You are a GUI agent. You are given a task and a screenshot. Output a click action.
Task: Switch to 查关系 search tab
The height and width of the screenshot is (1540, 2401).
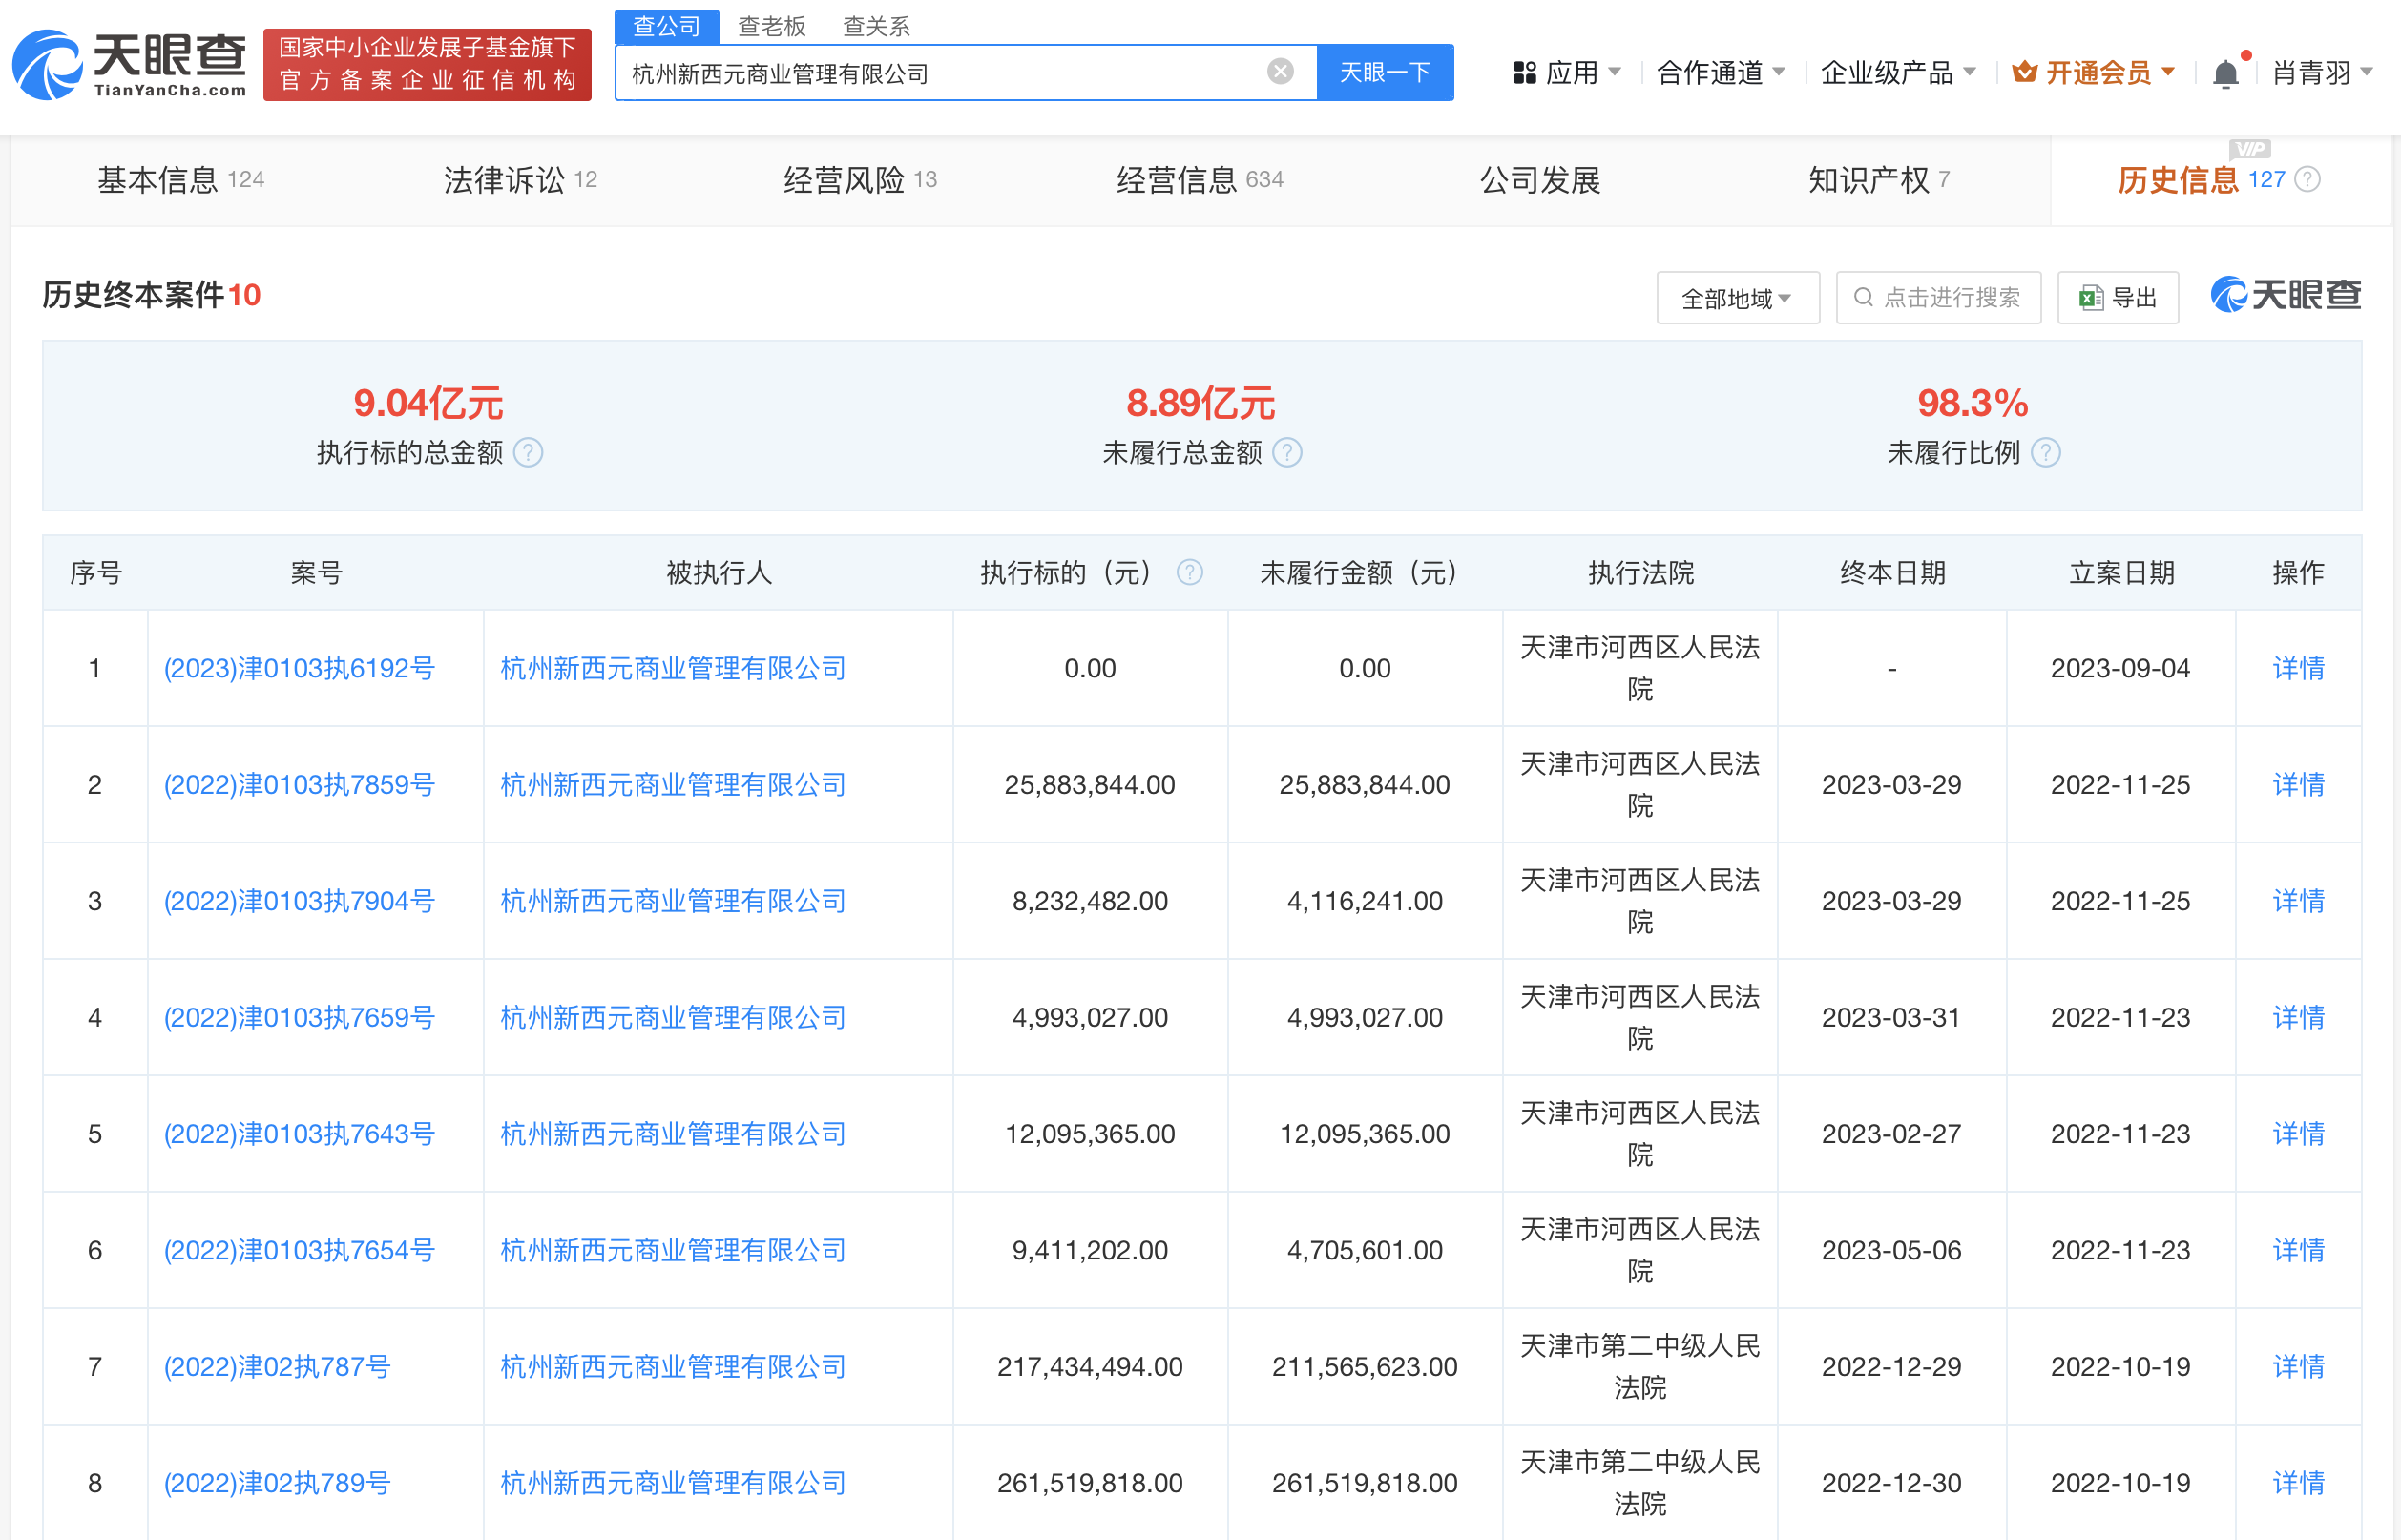tap(876, 26)
